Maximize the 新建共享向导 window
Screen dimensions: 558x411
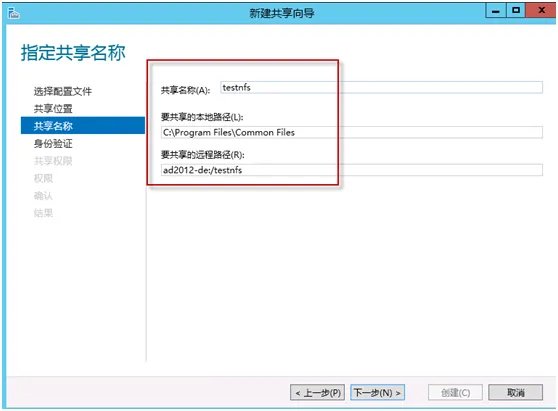pos(516,11)
